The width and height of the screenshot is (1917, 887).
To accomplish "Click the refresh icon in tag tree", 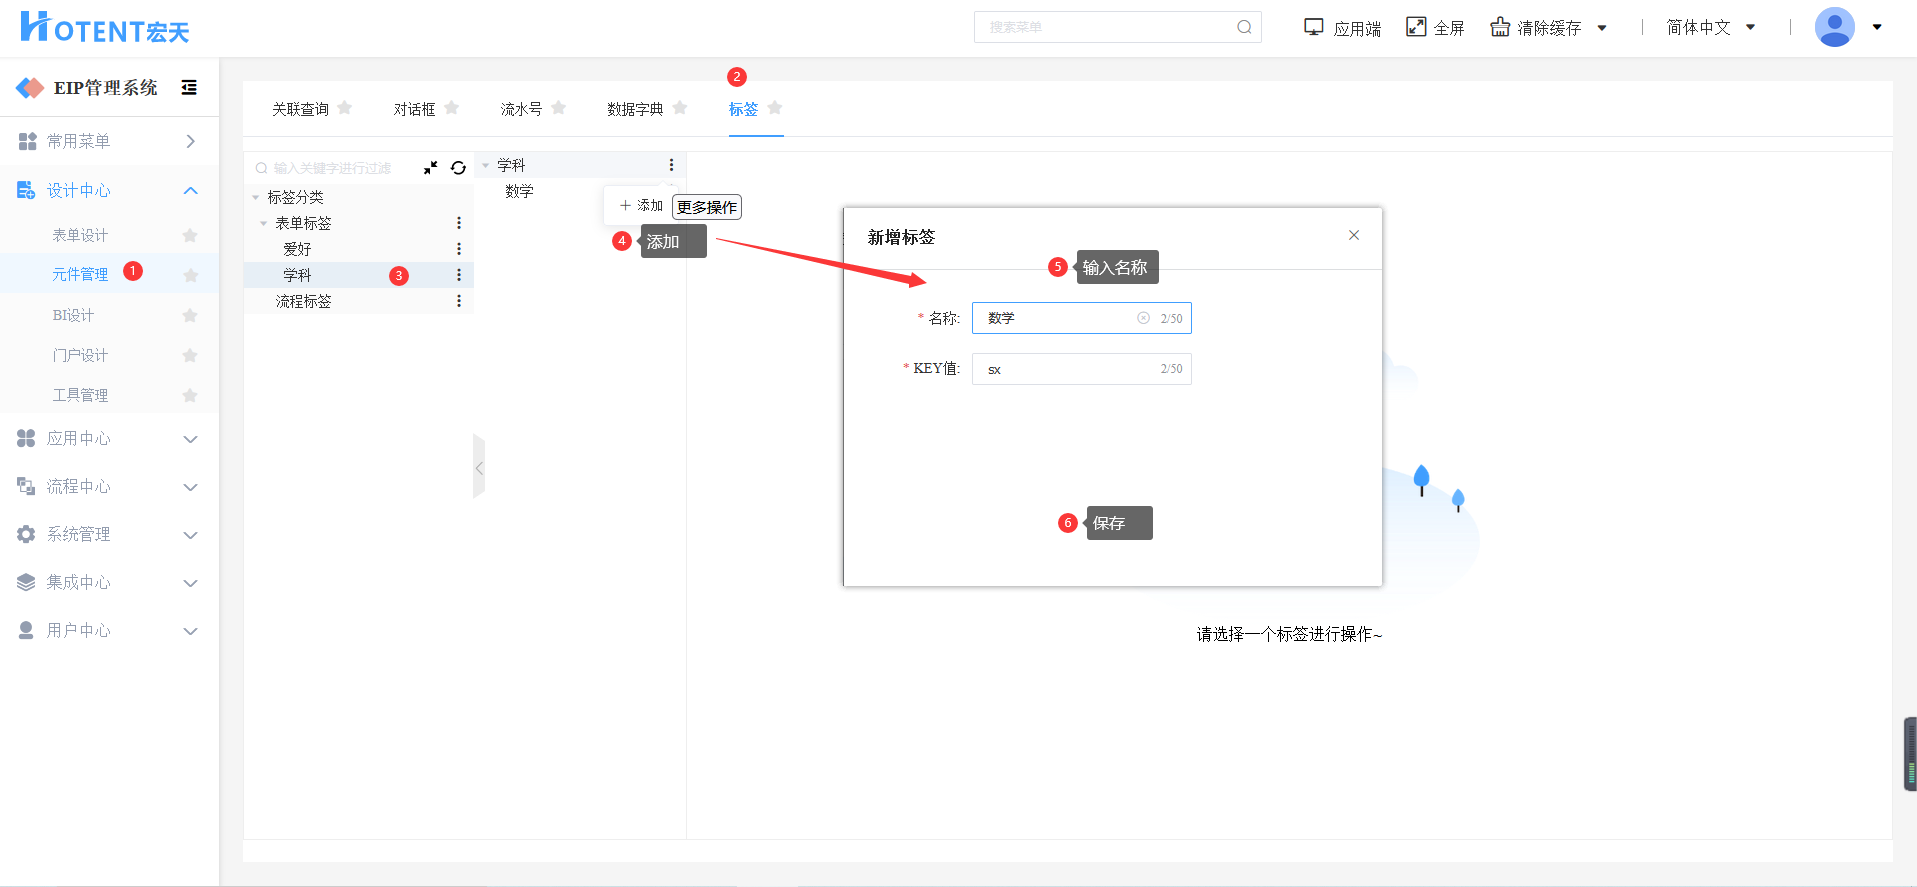I will (458, 168).
